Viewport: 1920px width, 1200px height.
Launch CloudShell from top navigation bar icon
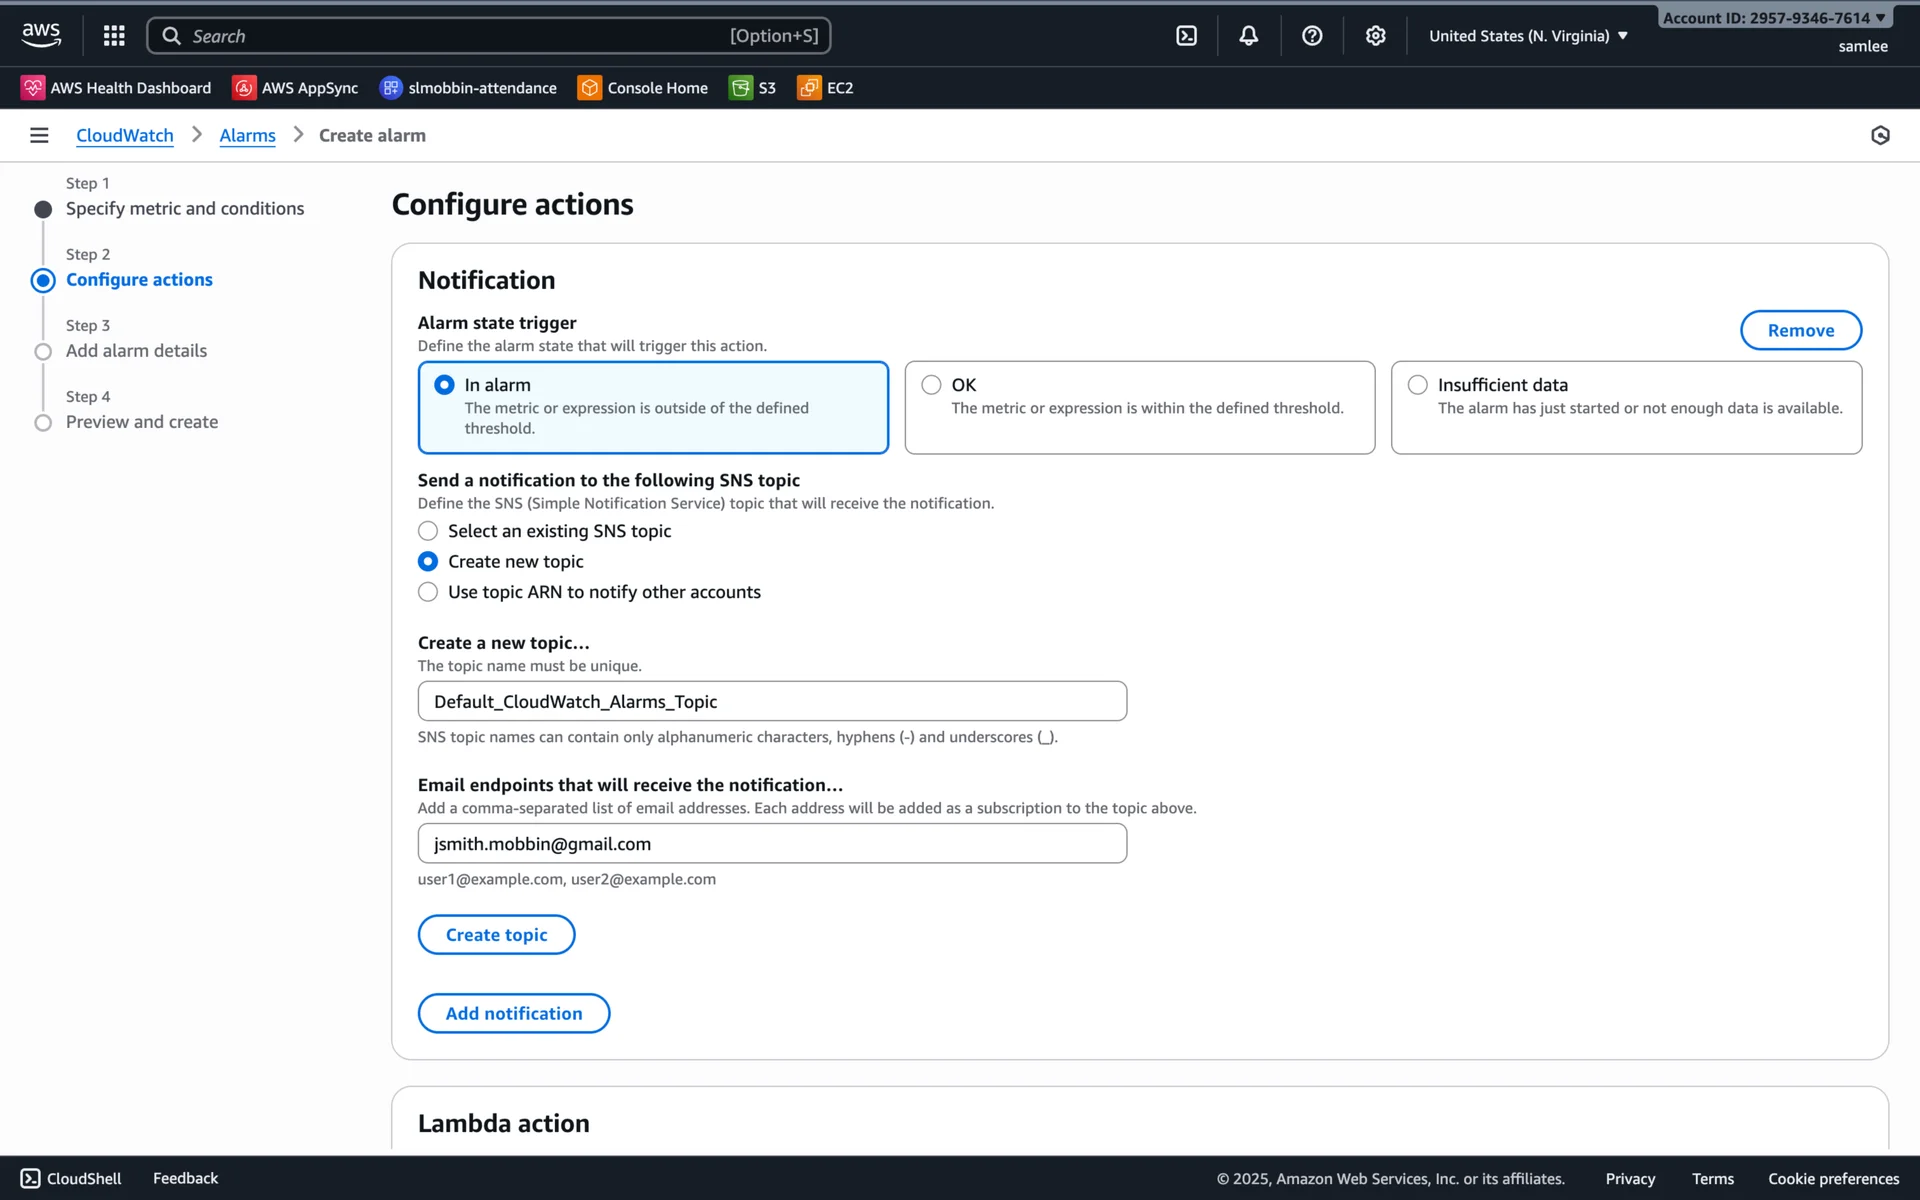point(1186,36)
